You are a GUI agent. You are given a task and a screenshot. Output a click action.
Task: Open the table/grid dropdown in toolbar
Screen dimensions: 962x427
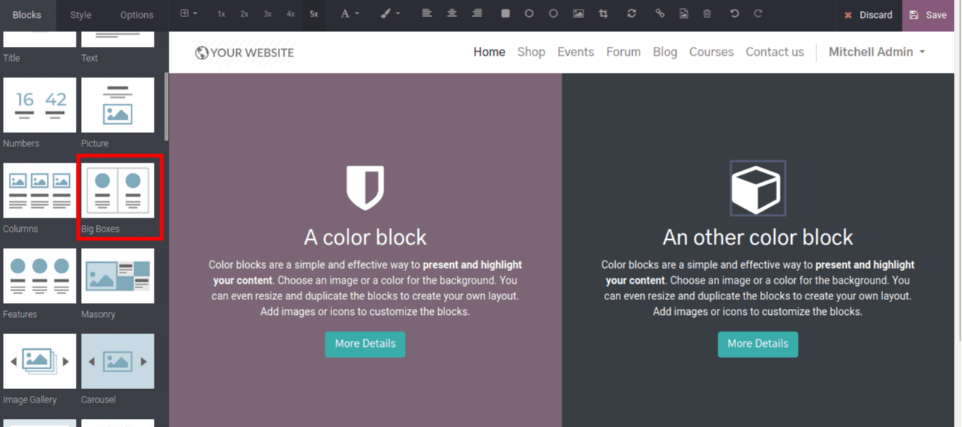click(188, 13)
